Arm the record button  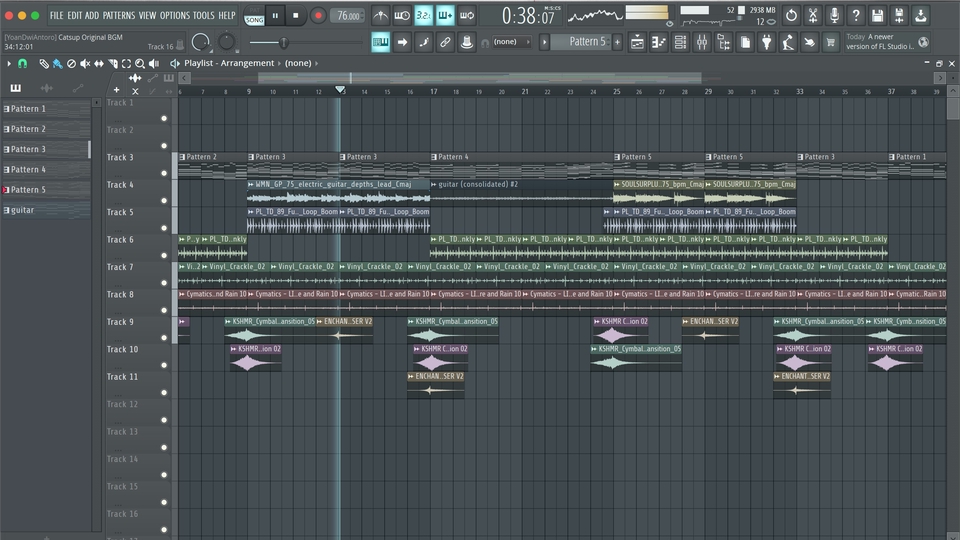(x=318, y=16)
